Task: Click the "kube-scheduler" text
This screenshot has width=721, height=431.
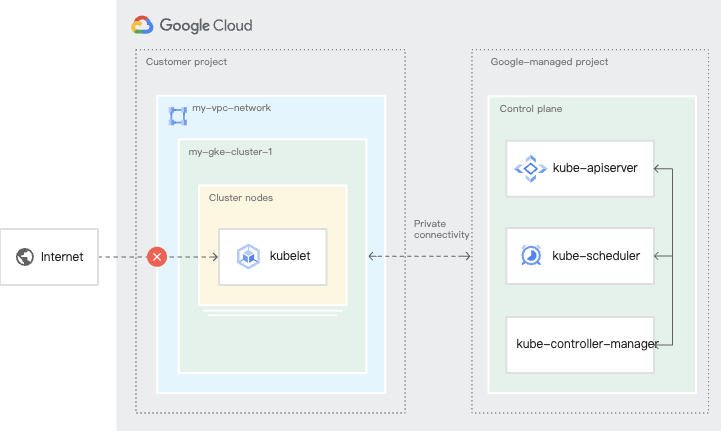Action: tap(596, 256)
